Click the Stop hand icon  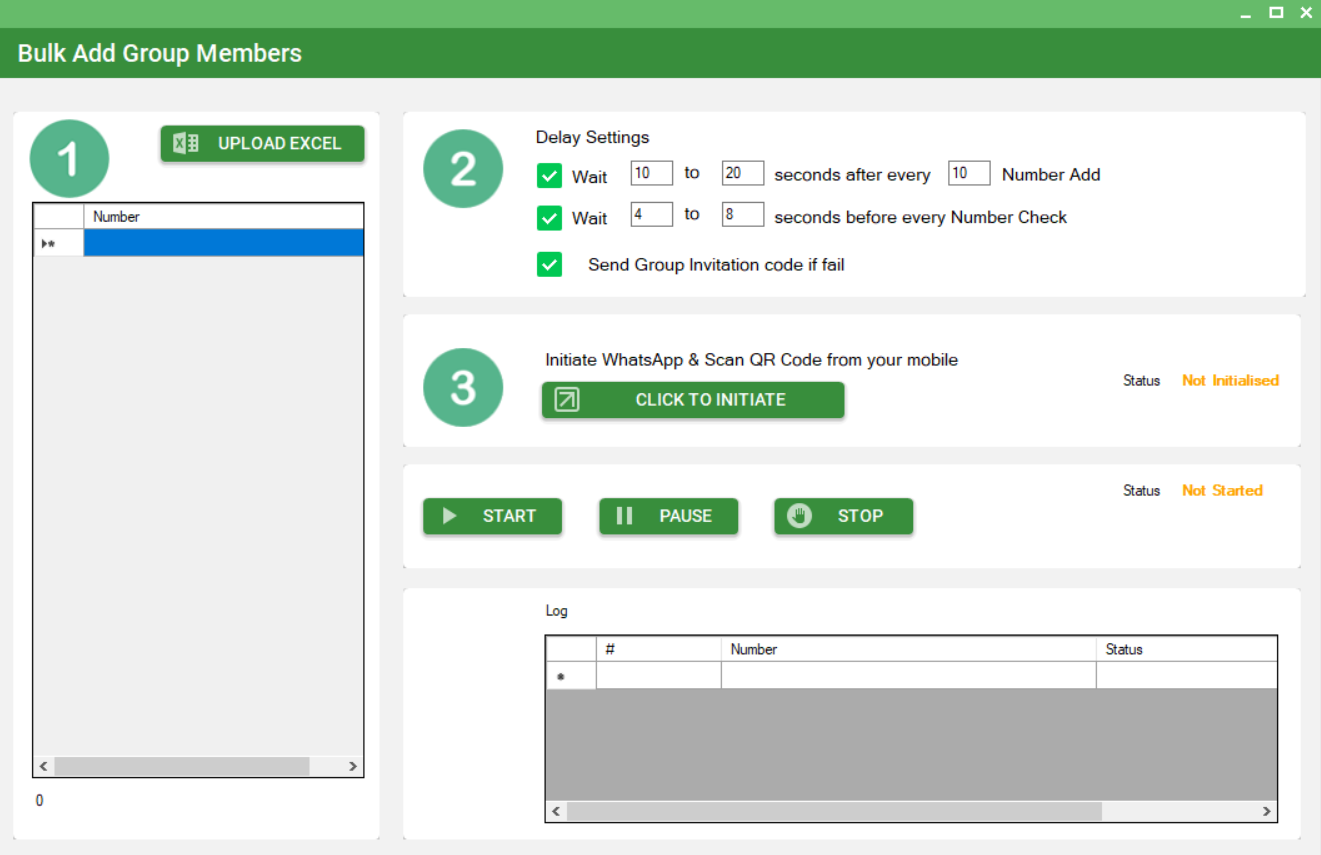pos(800,516)
